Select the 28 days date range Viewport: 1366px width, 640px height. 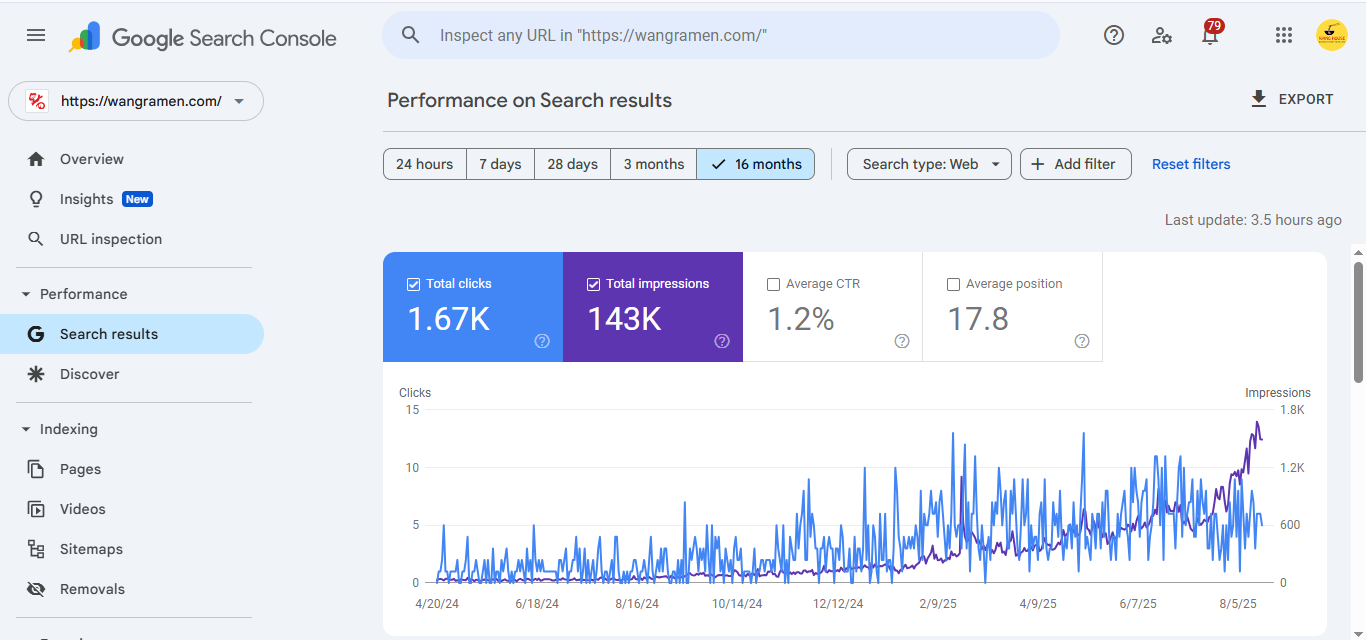(572, 164)
